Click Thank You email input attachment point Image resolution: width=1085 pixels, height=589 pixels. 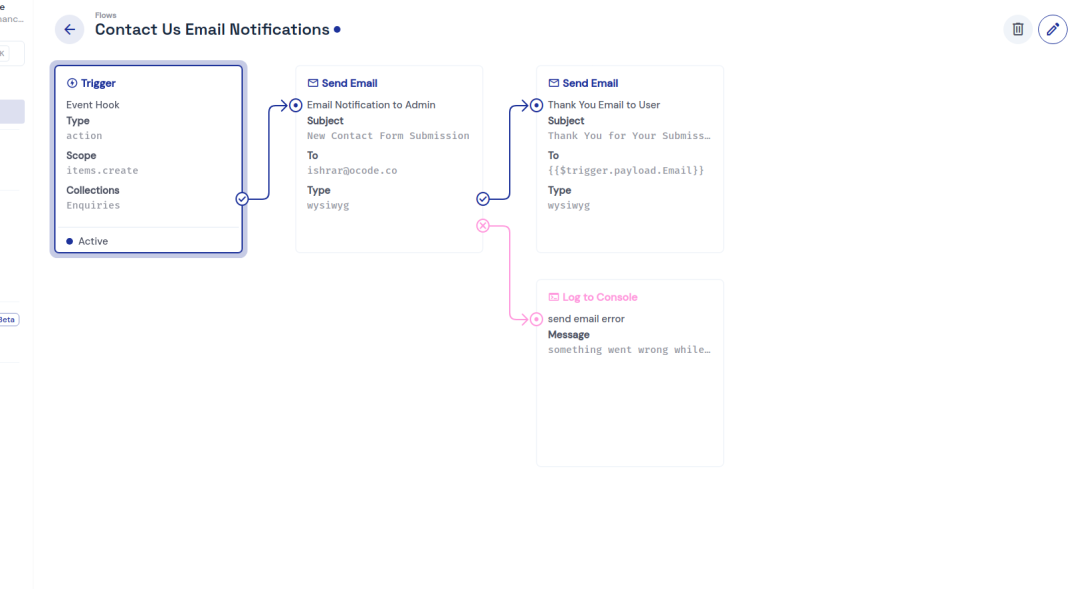point(537,105)
